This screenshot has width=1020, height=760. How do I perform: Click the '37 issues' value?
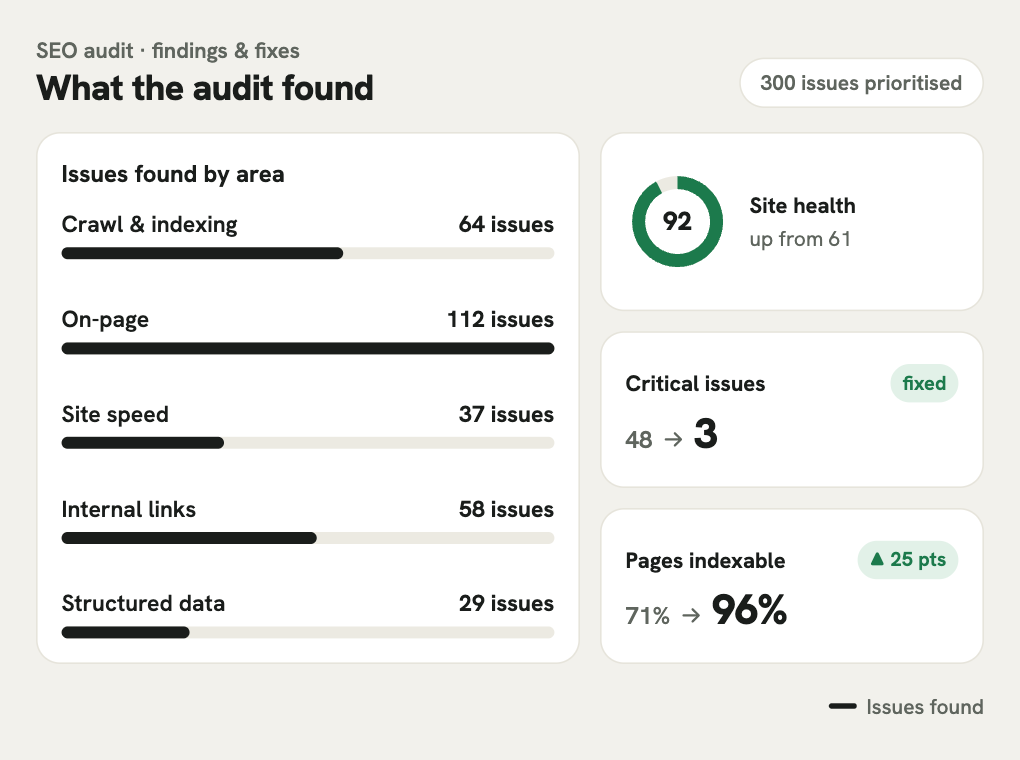(x=506, y=414)
